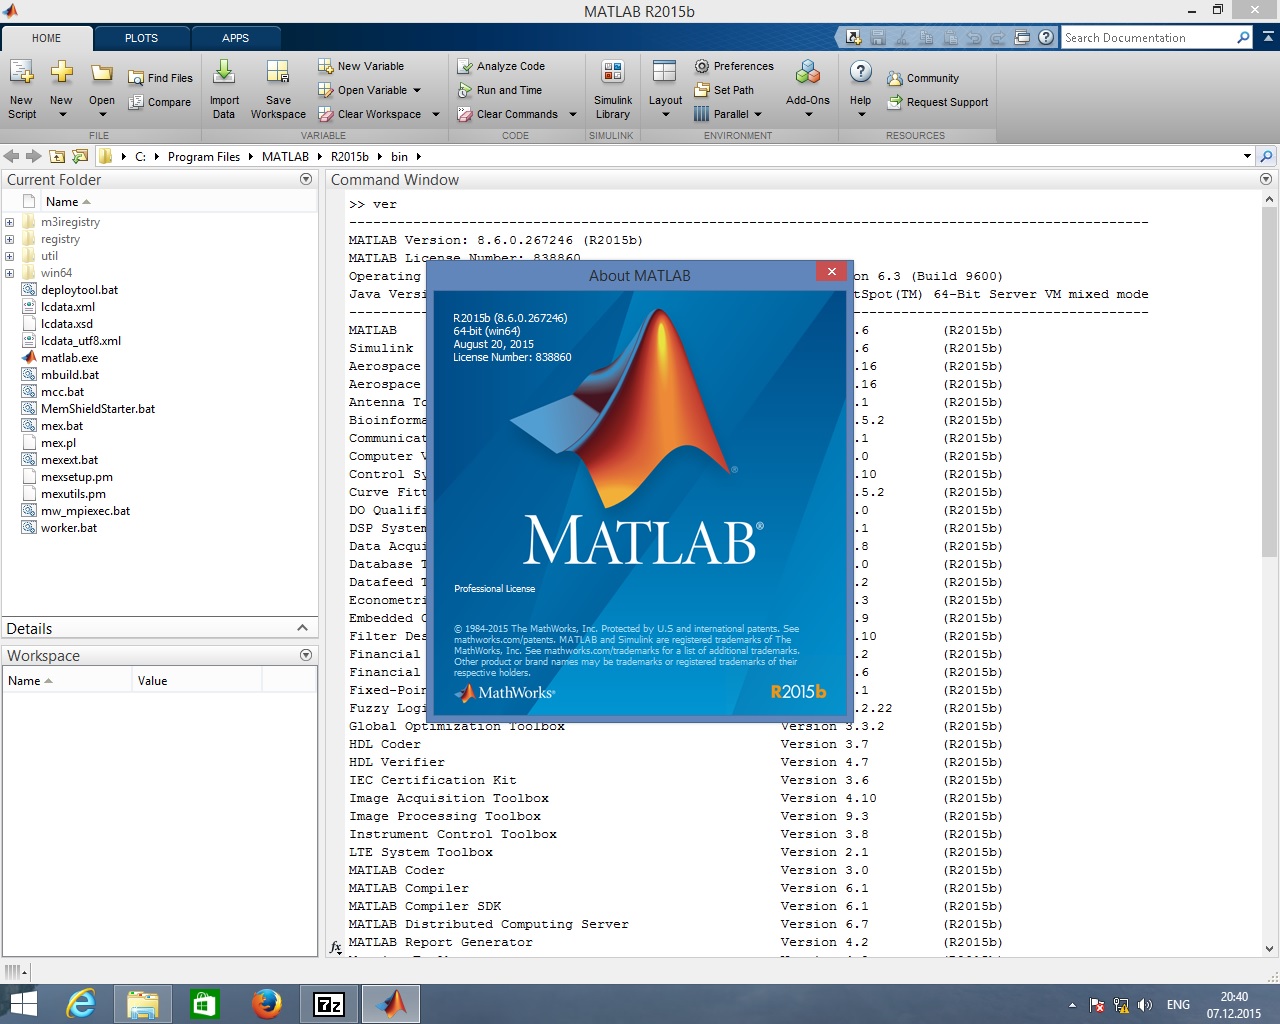
Task: Click ENG language indicator in tray
Action: coord(1178,1005)
